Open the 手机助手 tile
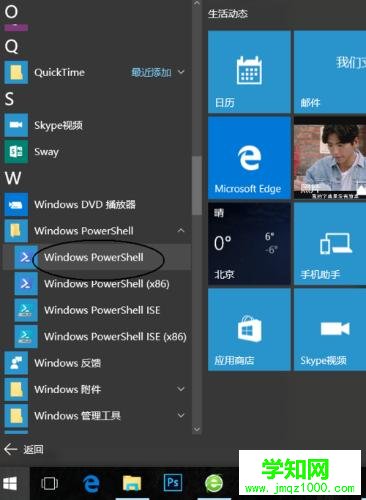This screenshot has height=500, width=366. [330, 244]
